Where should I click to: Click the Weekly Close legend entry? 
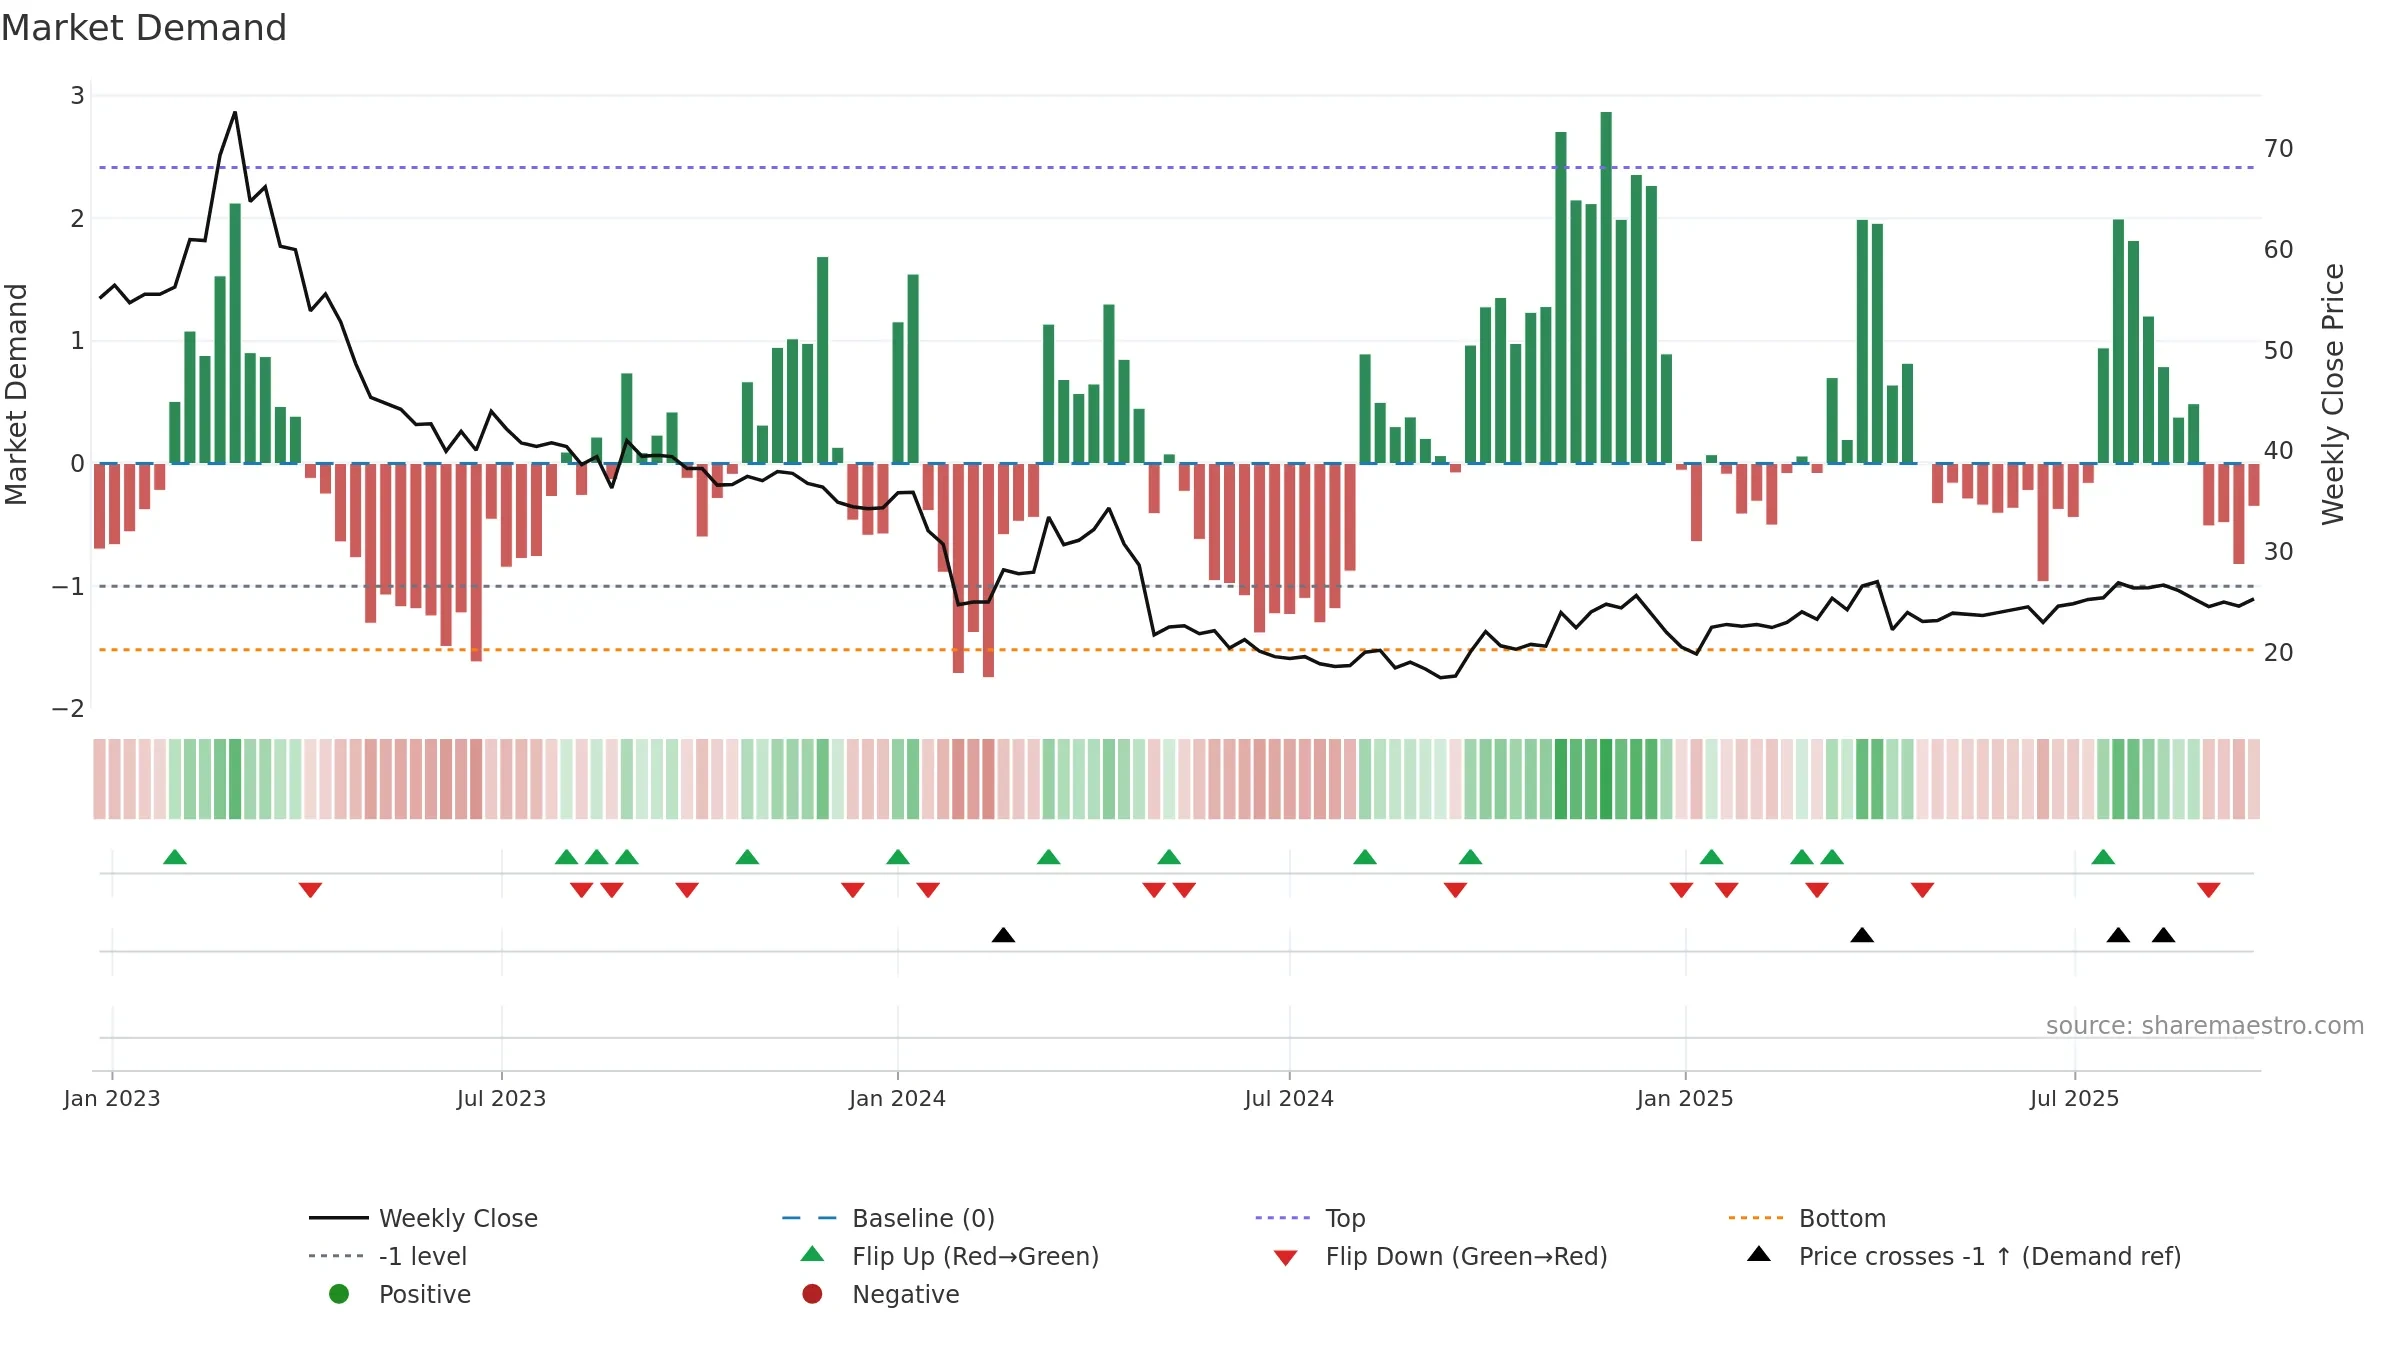pos(424,1218)
